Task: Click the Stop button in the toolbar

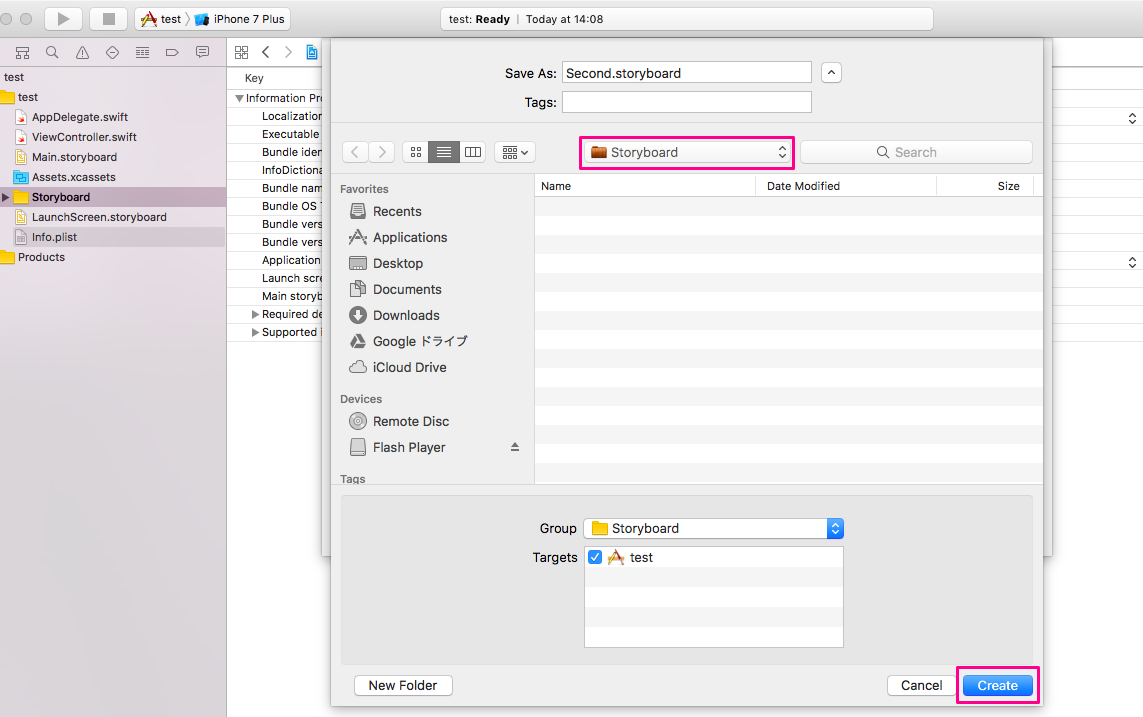Action: (109, 18)
